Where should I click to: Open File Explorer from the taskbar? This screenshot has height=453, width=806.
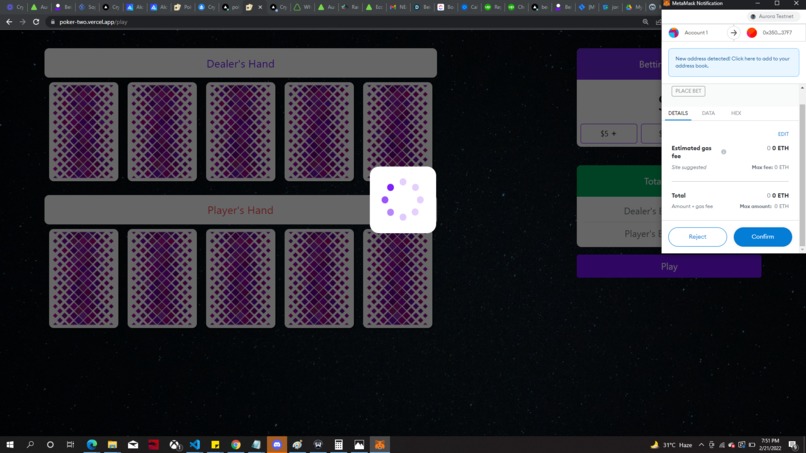pyautogui.click(x=112, y=444)
